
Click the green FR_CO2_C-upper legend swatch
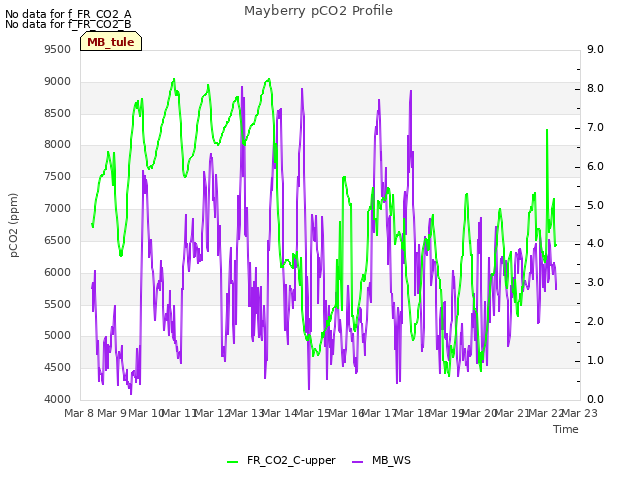coord(232,462)
